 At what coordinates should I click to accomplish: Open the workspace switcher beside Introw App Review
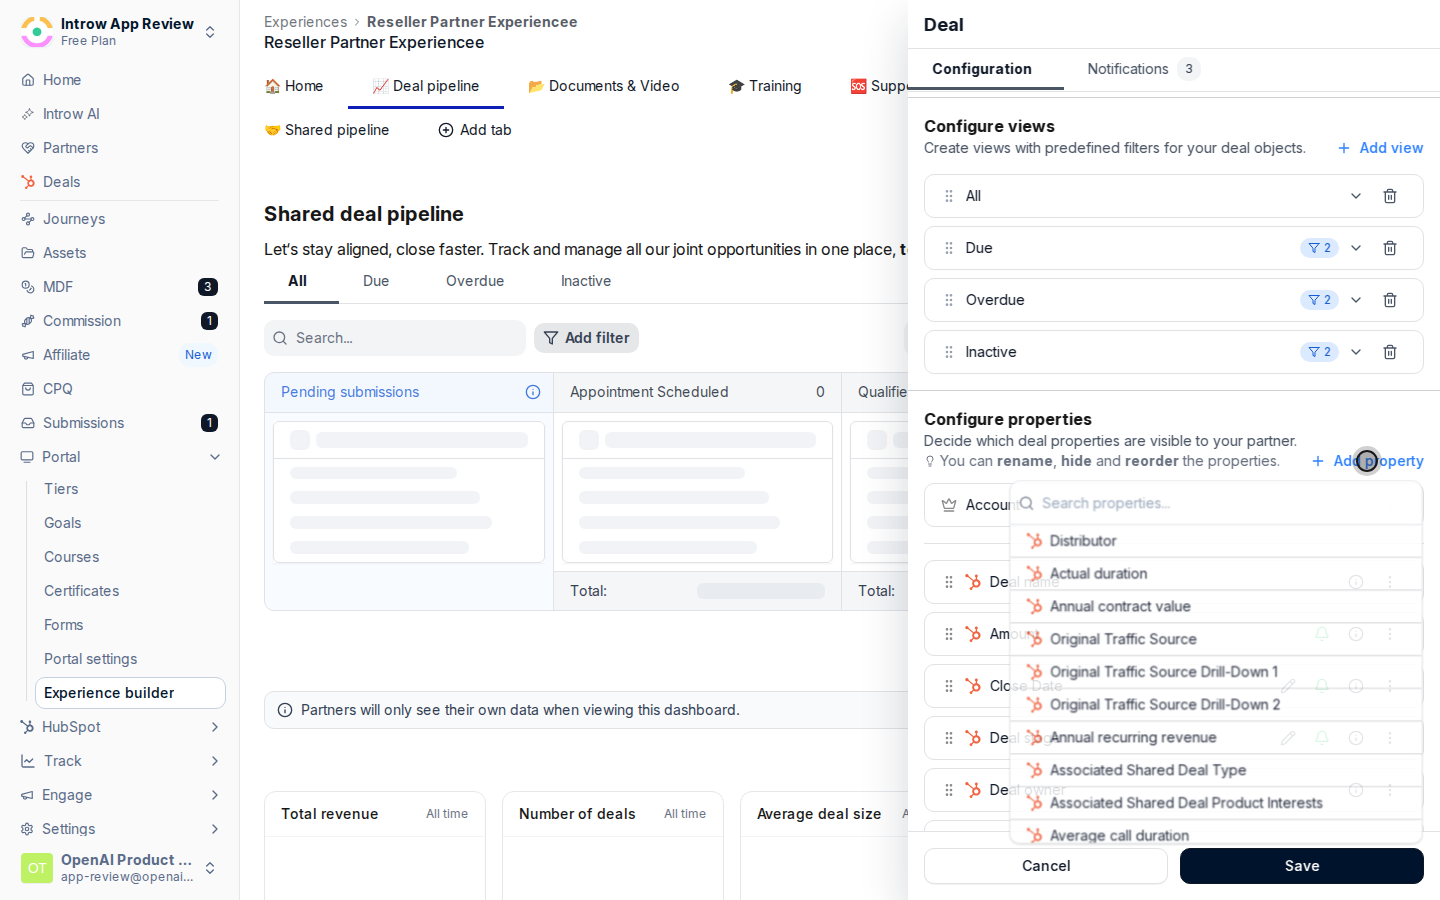click(x=210, y=32)
